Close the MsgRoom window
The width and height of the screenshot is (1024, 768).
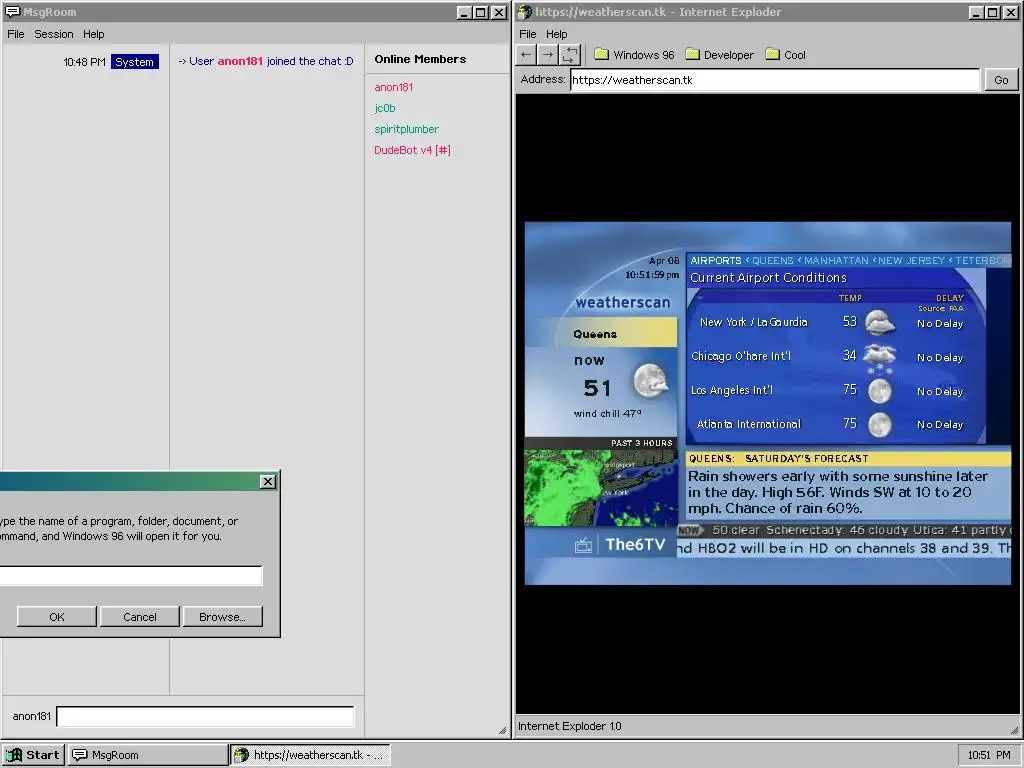(498, 12)
